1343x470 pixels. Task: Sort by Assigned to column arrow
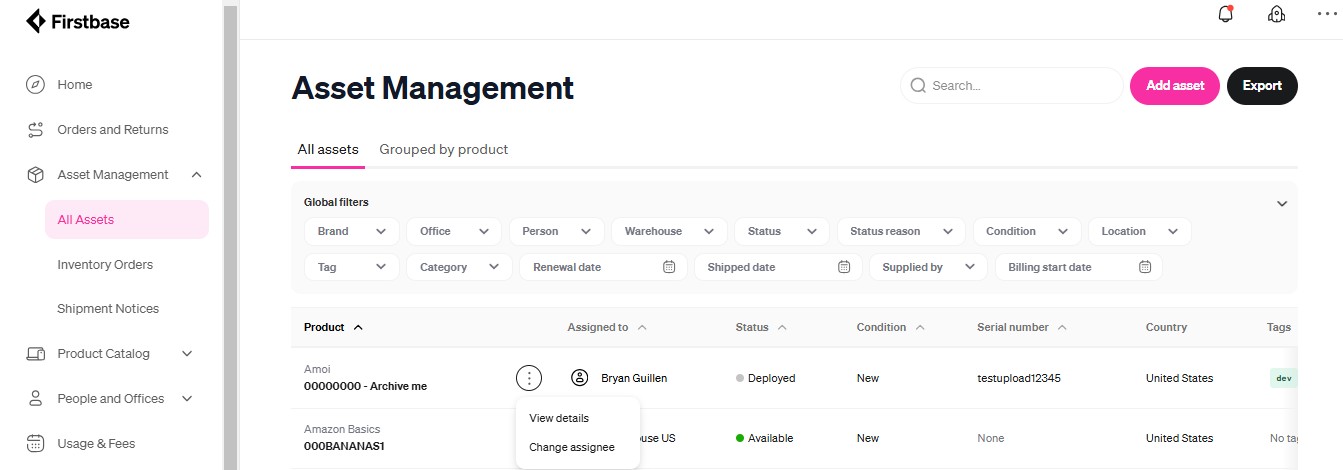coord(642,327)
